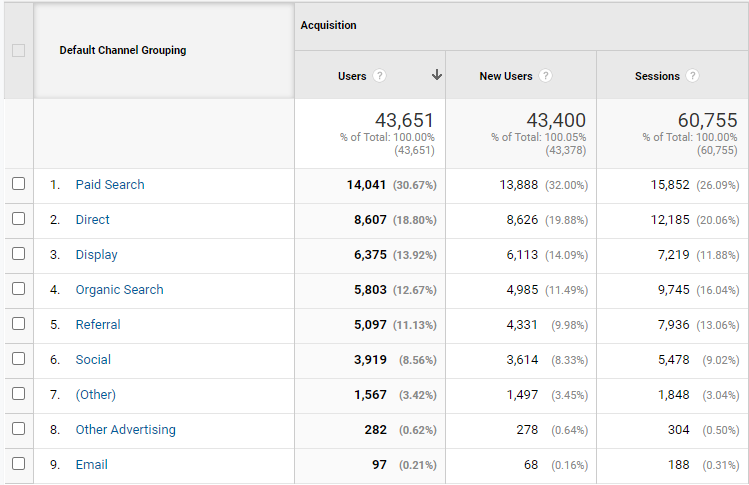This screenshot has width=749, height=485.
Task: Open the Other Advertising channel link
Action: click(126, 430)
